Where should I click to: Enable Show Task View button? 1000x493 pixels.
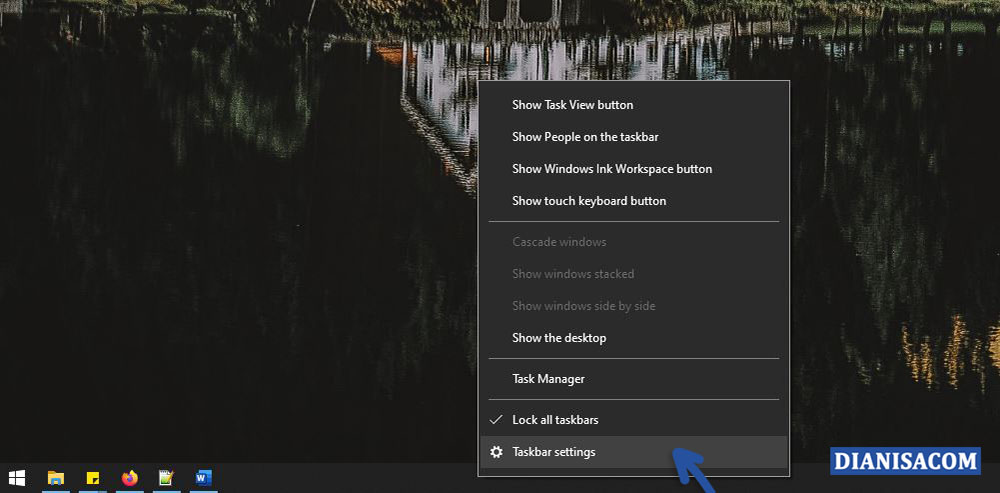click(x=634, y=105)
